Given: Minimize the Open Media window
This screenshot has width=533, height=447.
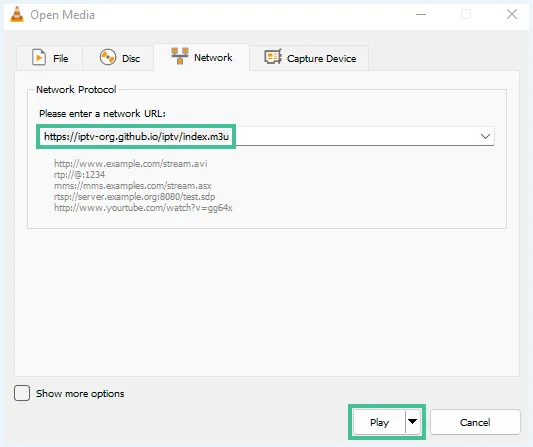Looking at the screenshot, I should click(x=421, y=14).
